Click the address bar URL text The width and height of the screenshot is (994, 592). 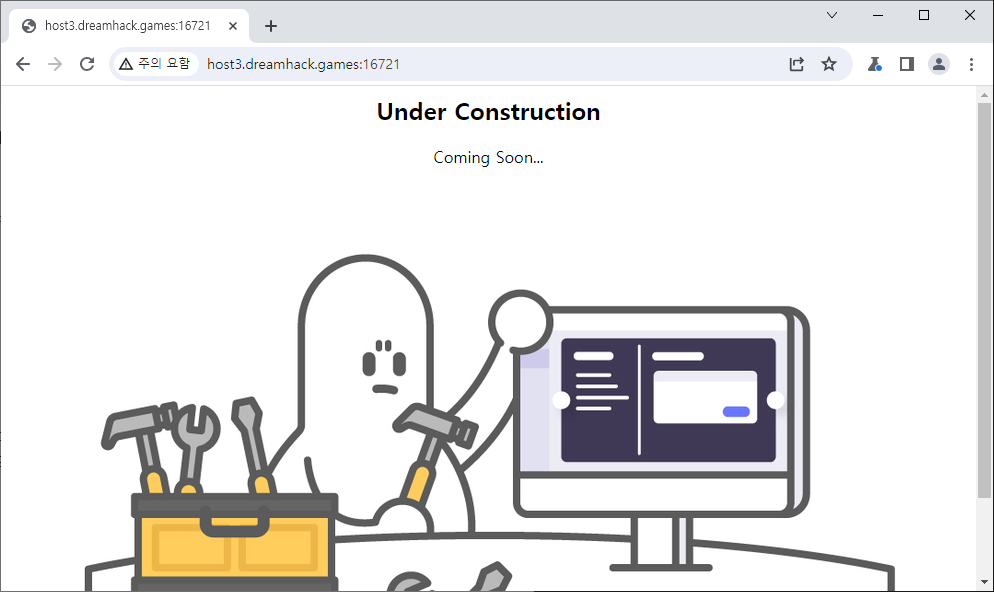[x=303, y=64]
